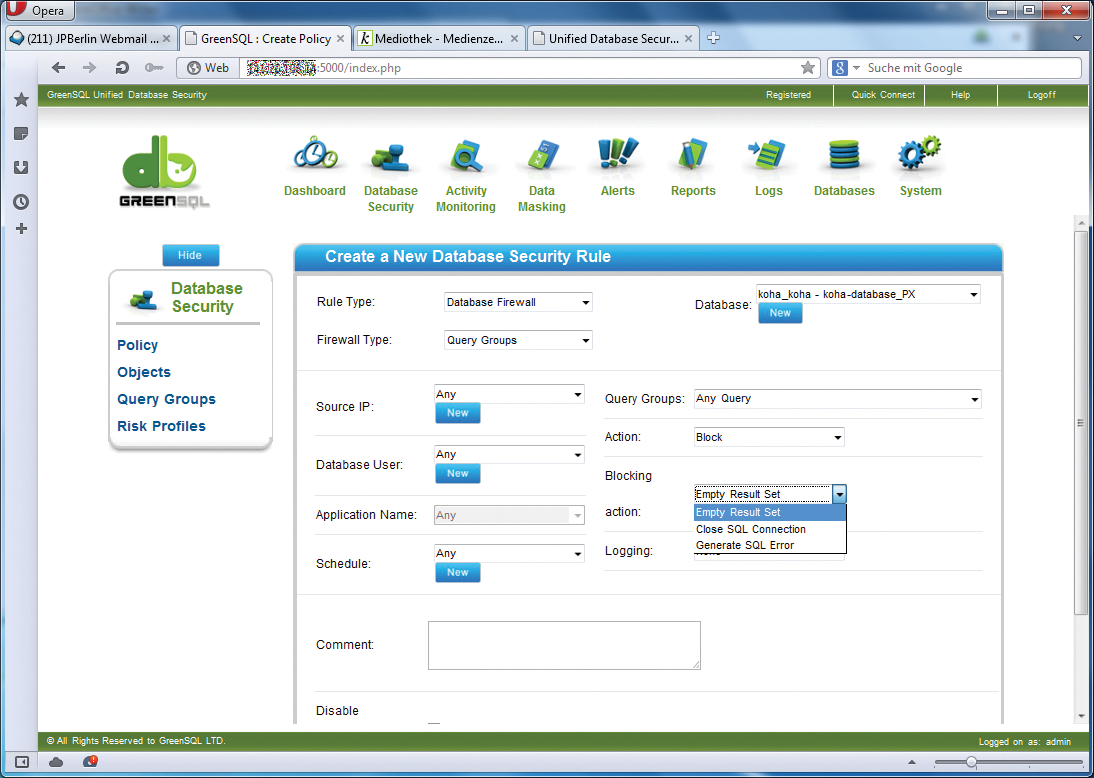Viewport: 1094px width, 778px height.
Task: Click inside the Comment text box
Action: (563, 645)
